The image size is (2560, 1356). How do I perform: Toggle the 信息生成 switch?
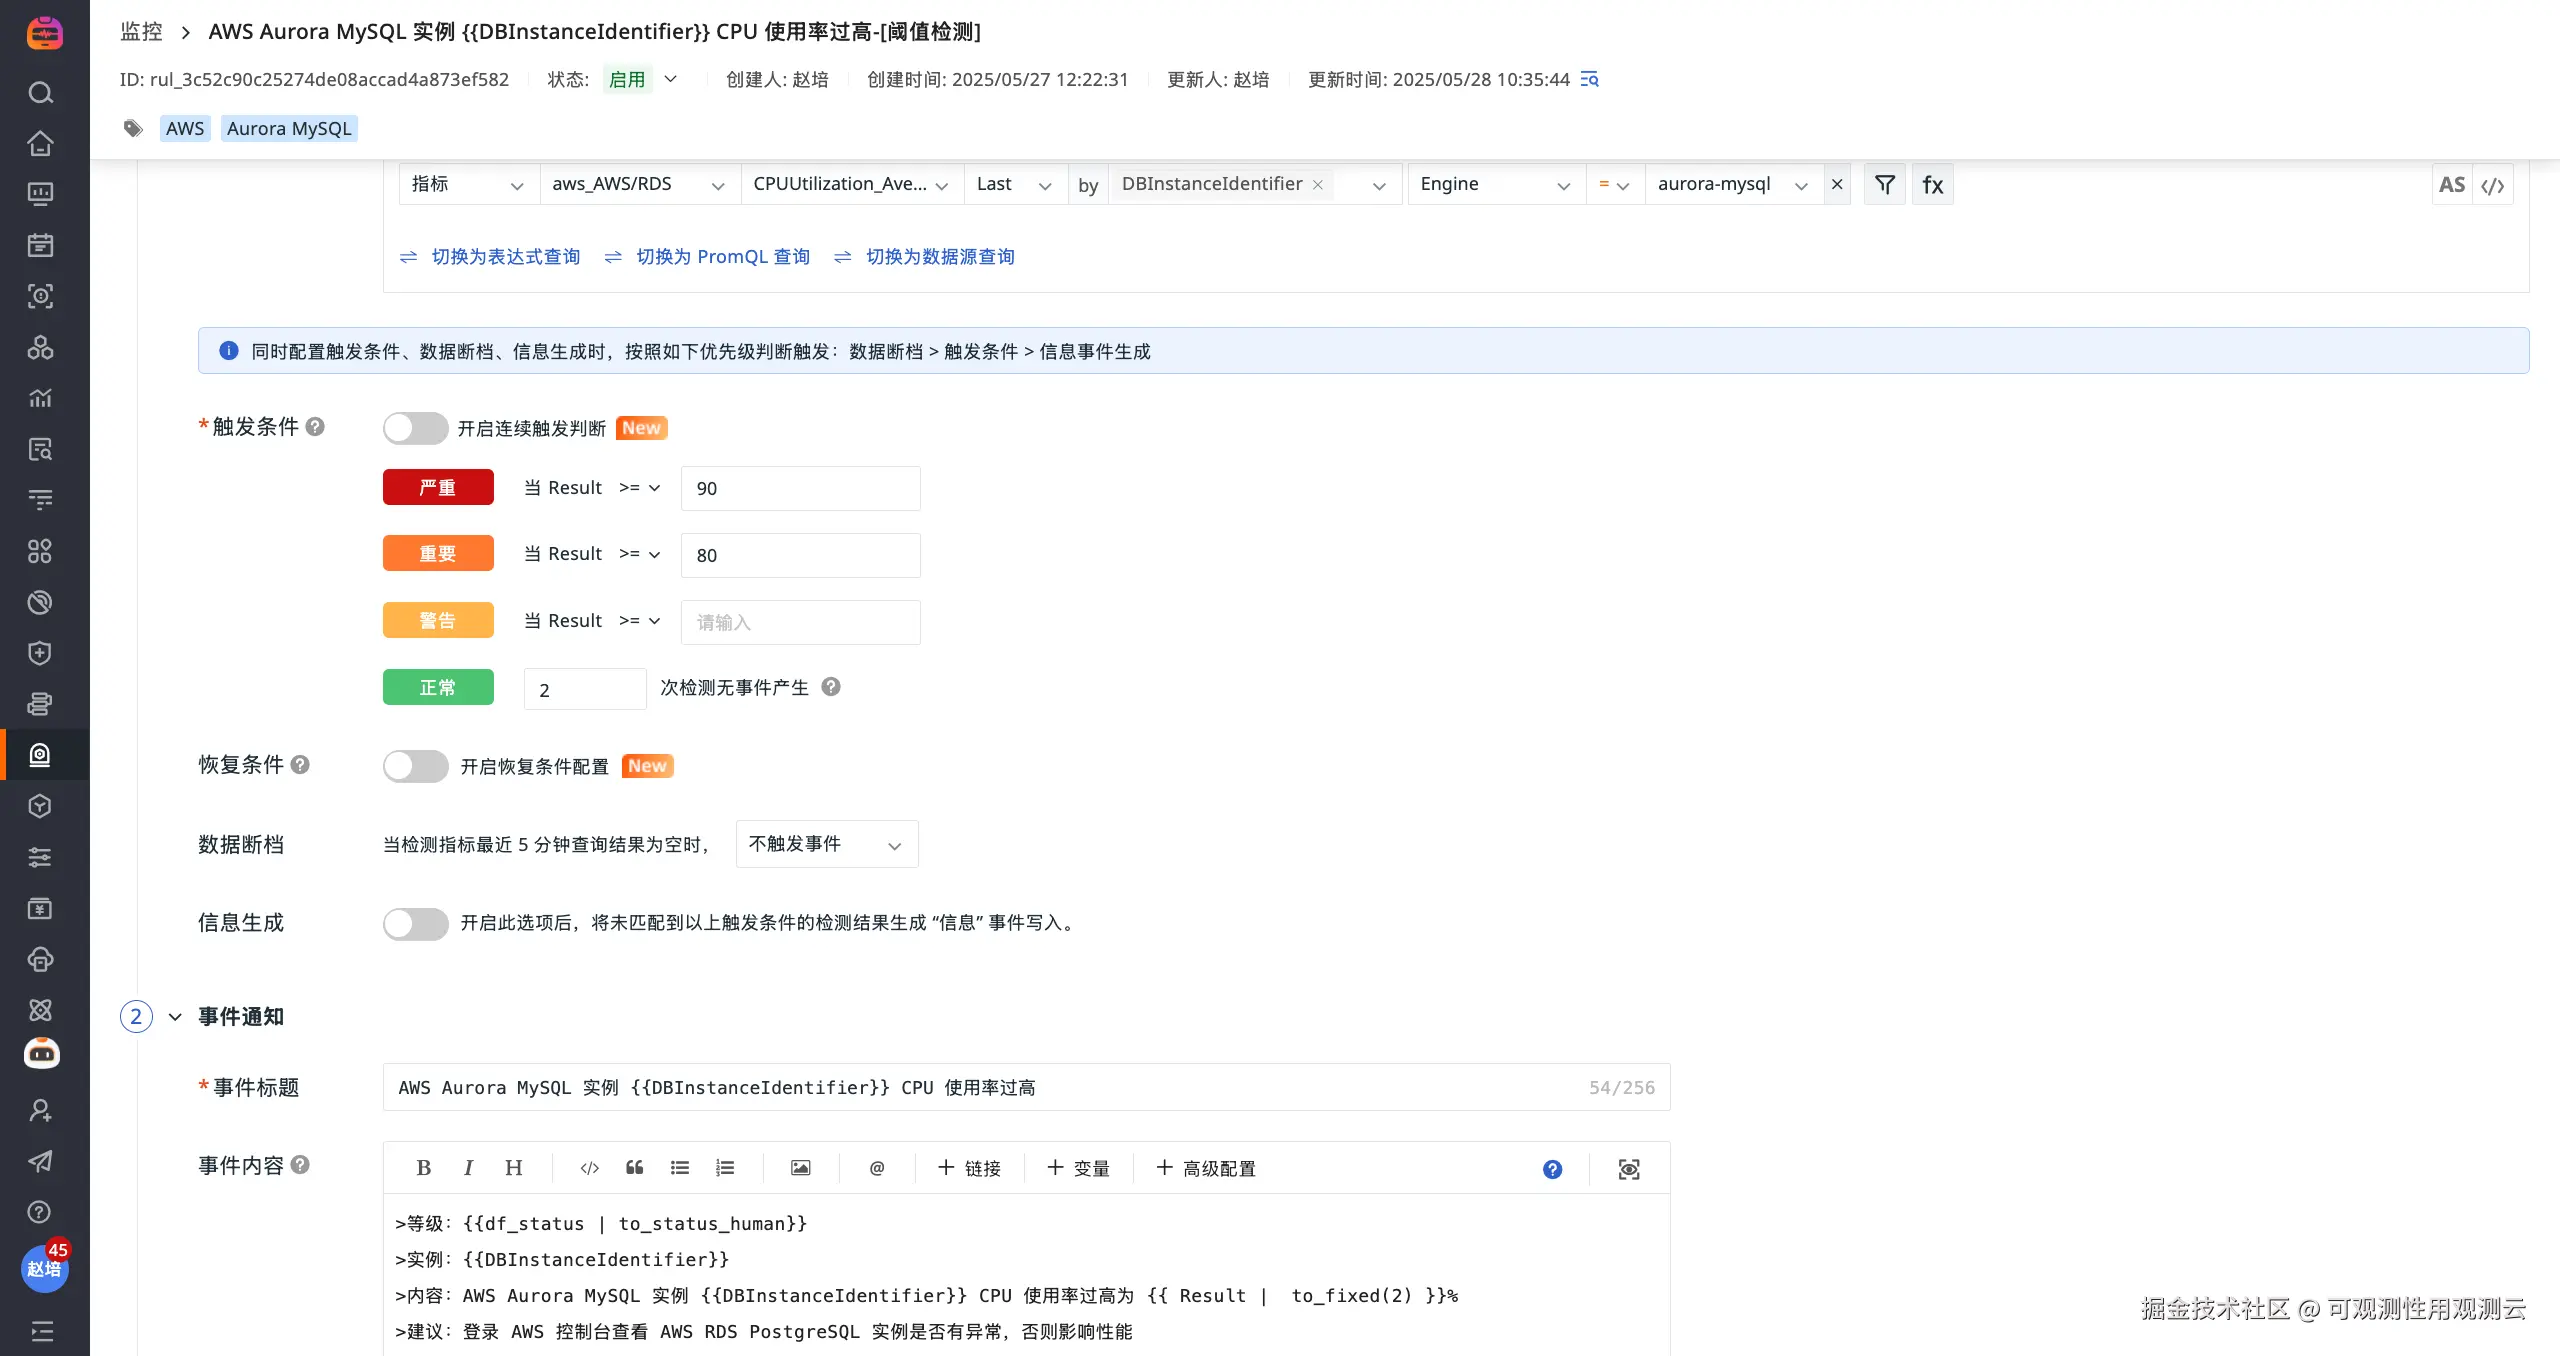(415, 923)
